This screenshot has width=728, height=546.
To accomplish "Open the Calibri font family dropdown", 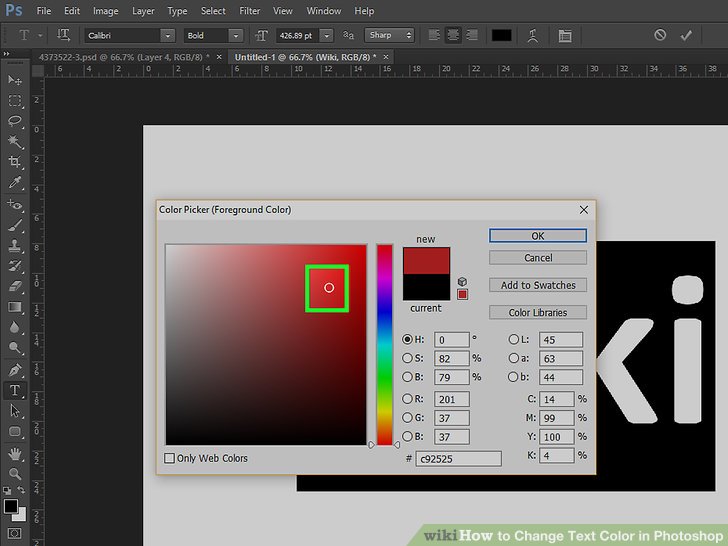I will [128, 35].
